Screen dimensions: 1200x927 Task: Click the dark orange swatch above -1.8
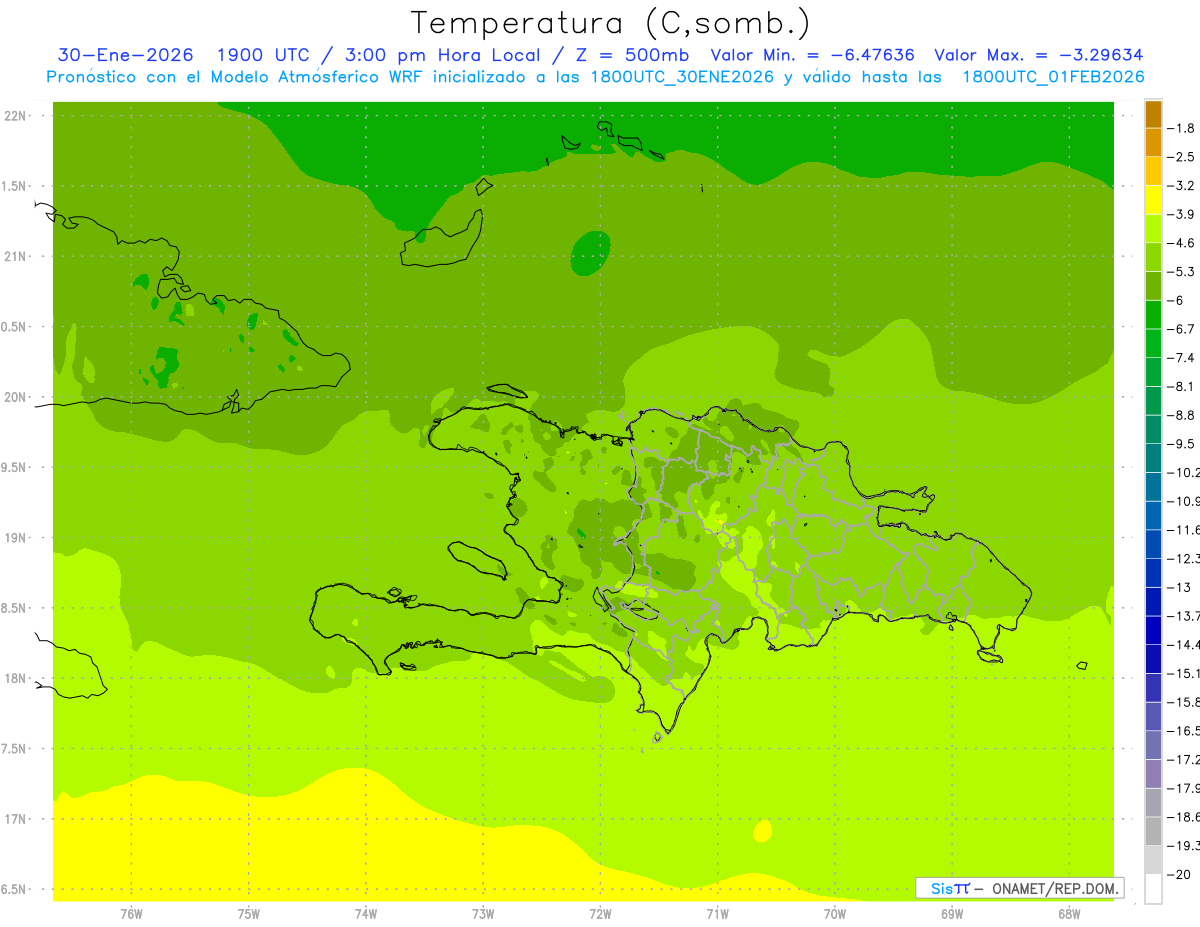1153,114
